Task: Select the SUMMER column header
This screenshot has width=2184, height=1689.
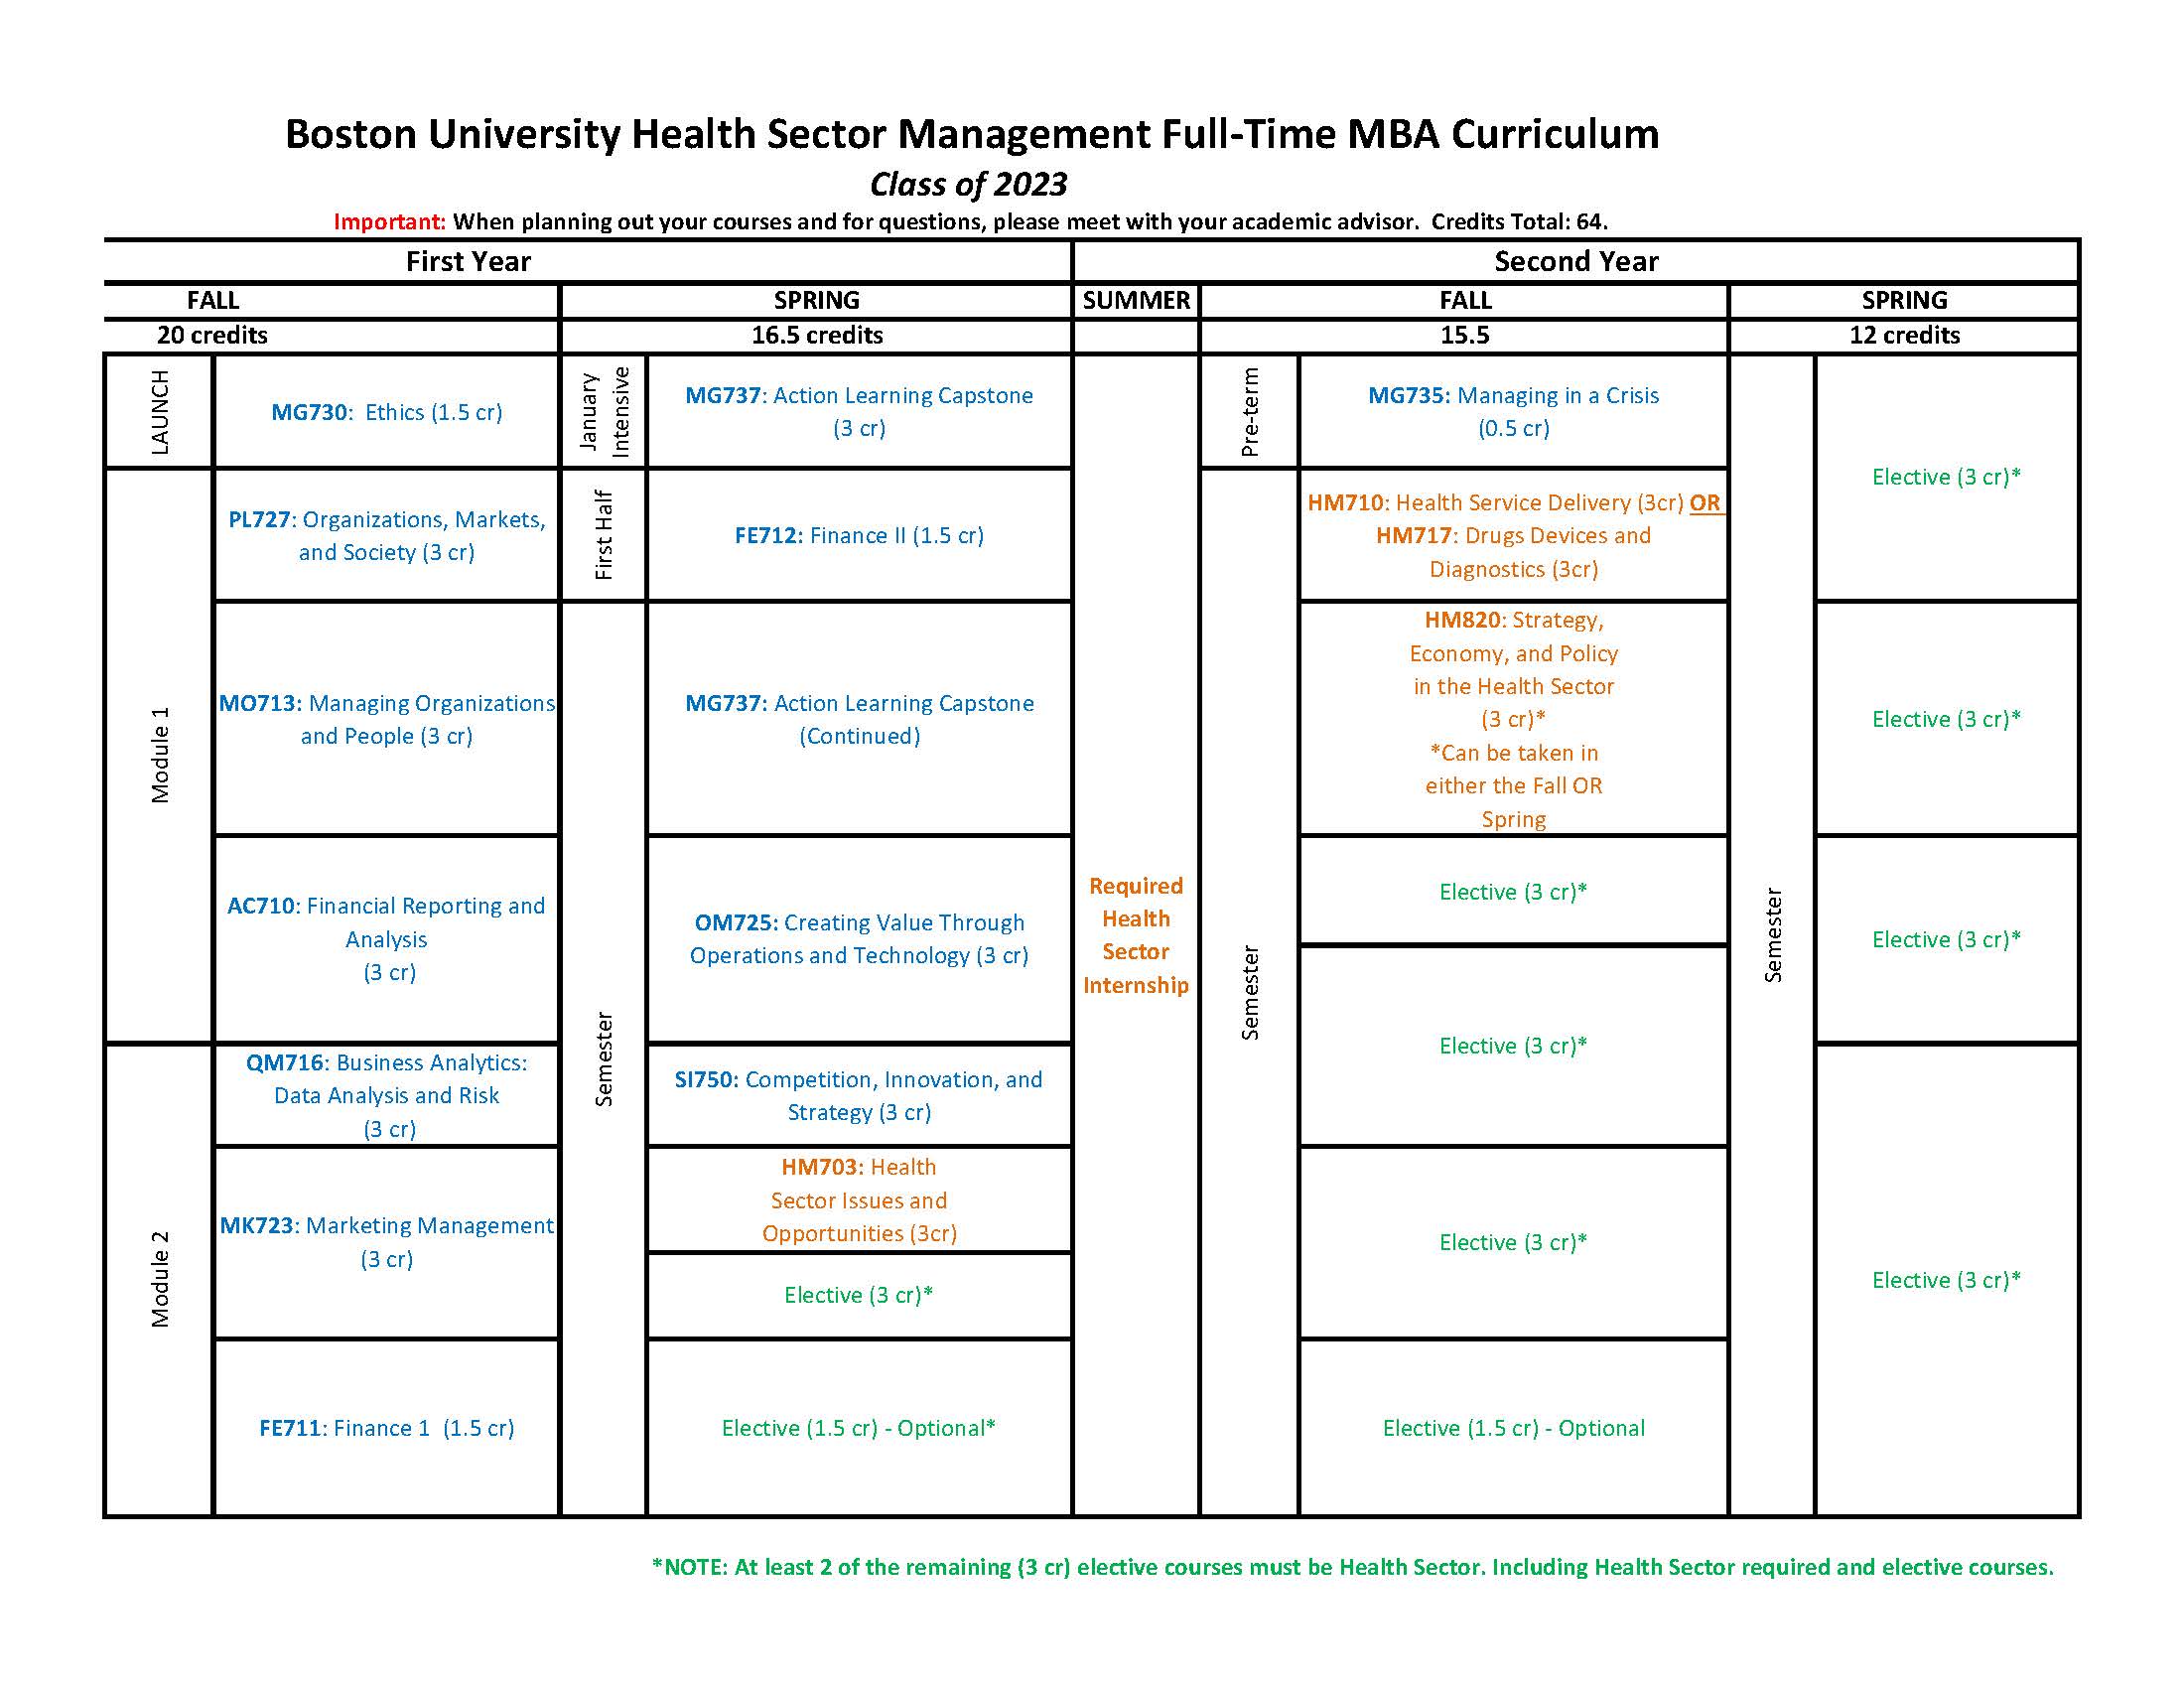Action: pos(1136,300)
